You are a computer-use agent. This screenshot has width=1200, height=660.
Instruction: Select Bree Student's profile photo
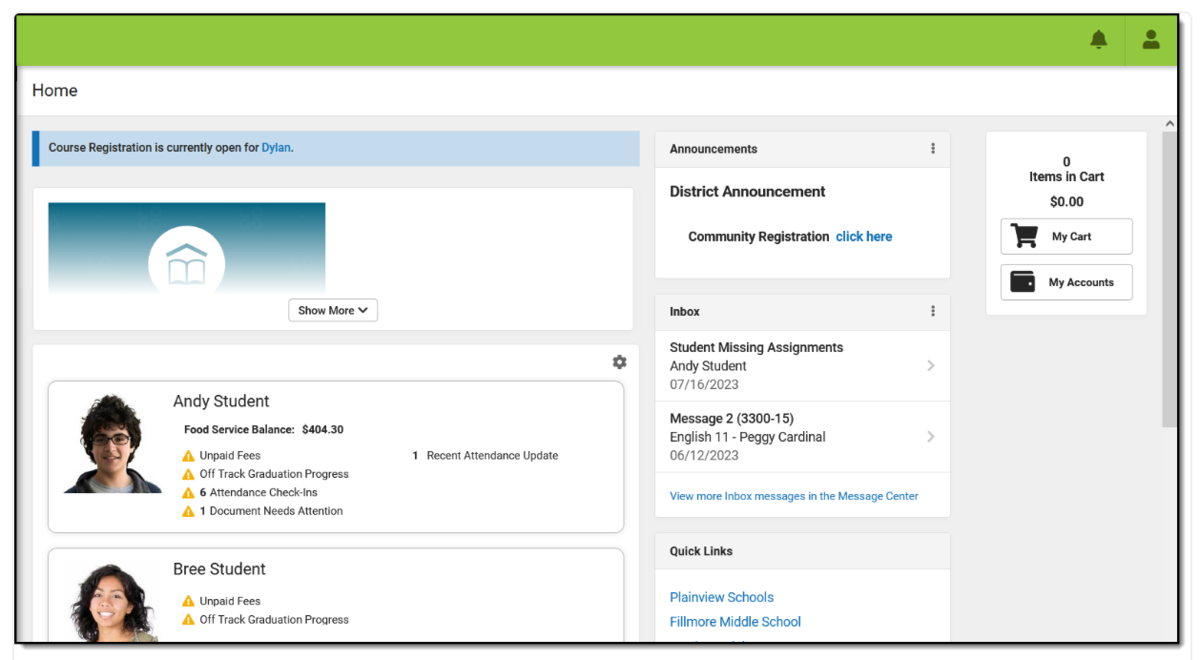[112, 603]
